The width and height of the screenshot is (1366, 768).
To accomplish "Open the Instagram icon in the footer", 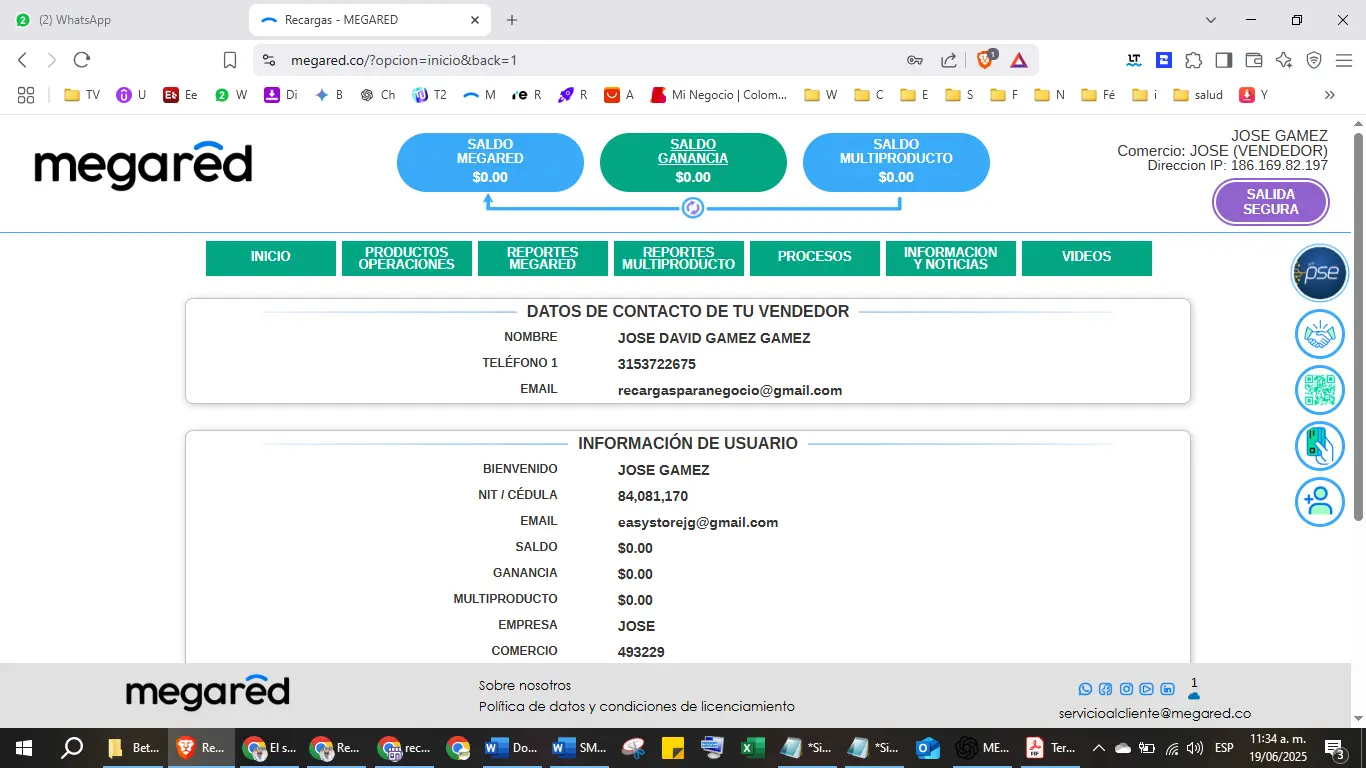I will (x=1126, y=689).
